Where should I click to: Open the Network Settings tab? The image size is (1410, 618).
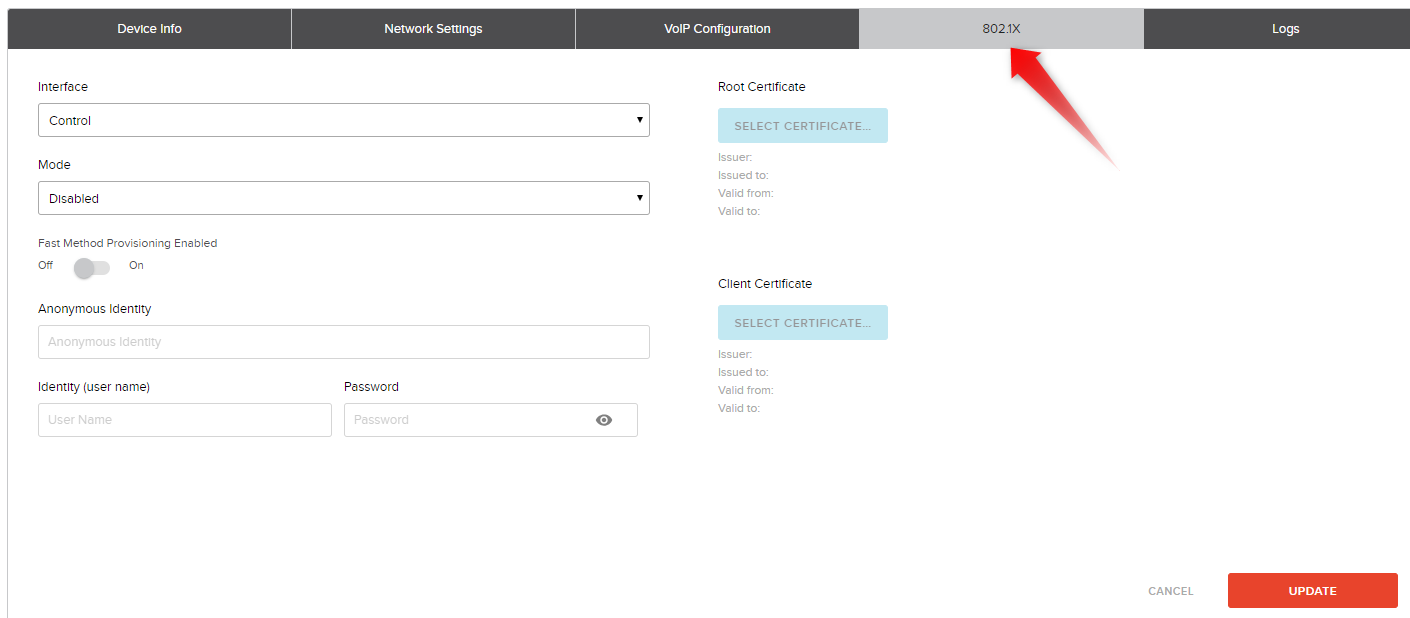[432, 28]
